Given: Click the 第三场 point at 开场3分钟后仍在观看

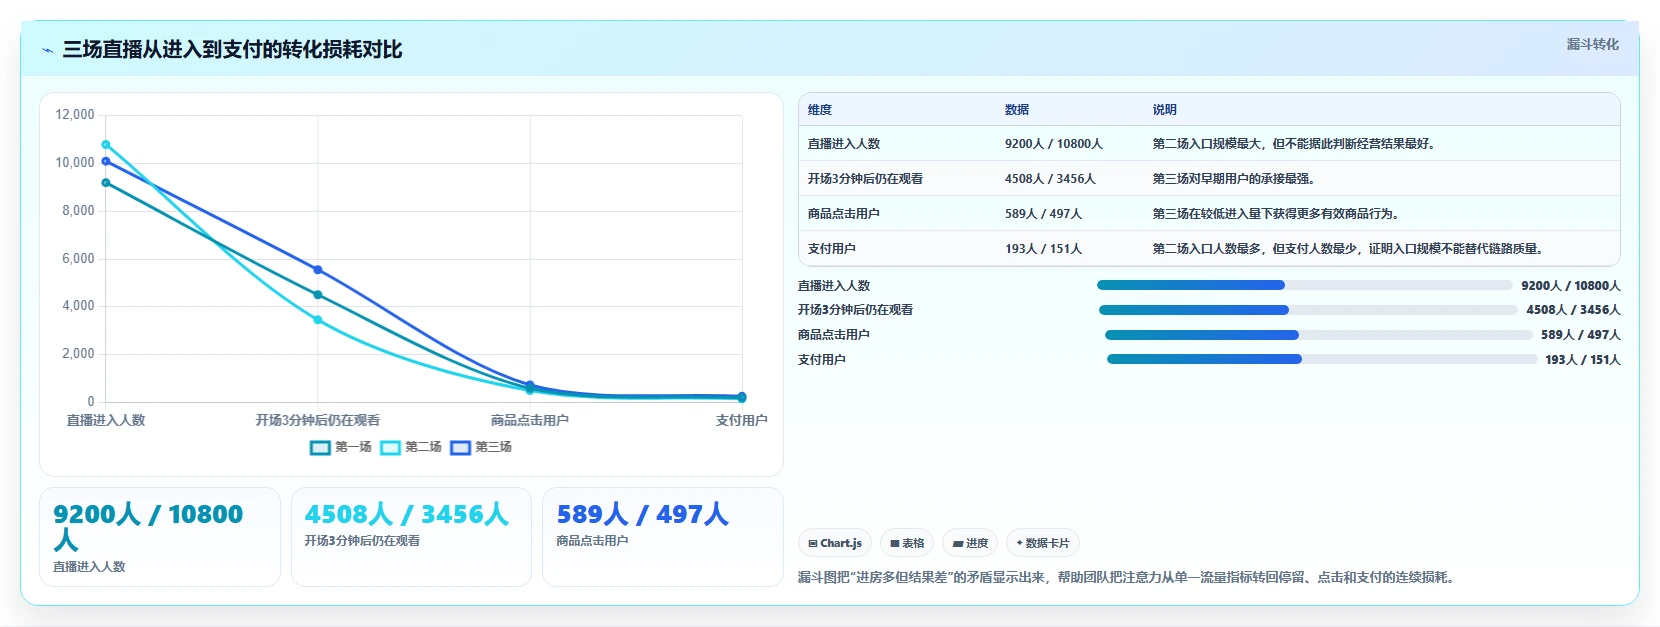Looking at the screenshot, I should click(x=318, y=270).
